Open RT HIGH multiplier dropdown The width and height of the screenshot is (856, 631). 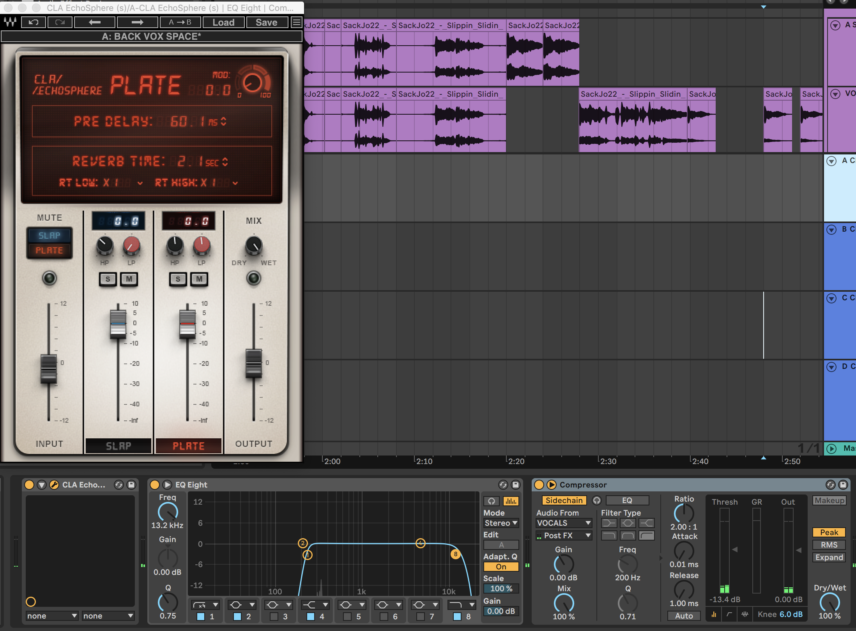tap(235, 183)
